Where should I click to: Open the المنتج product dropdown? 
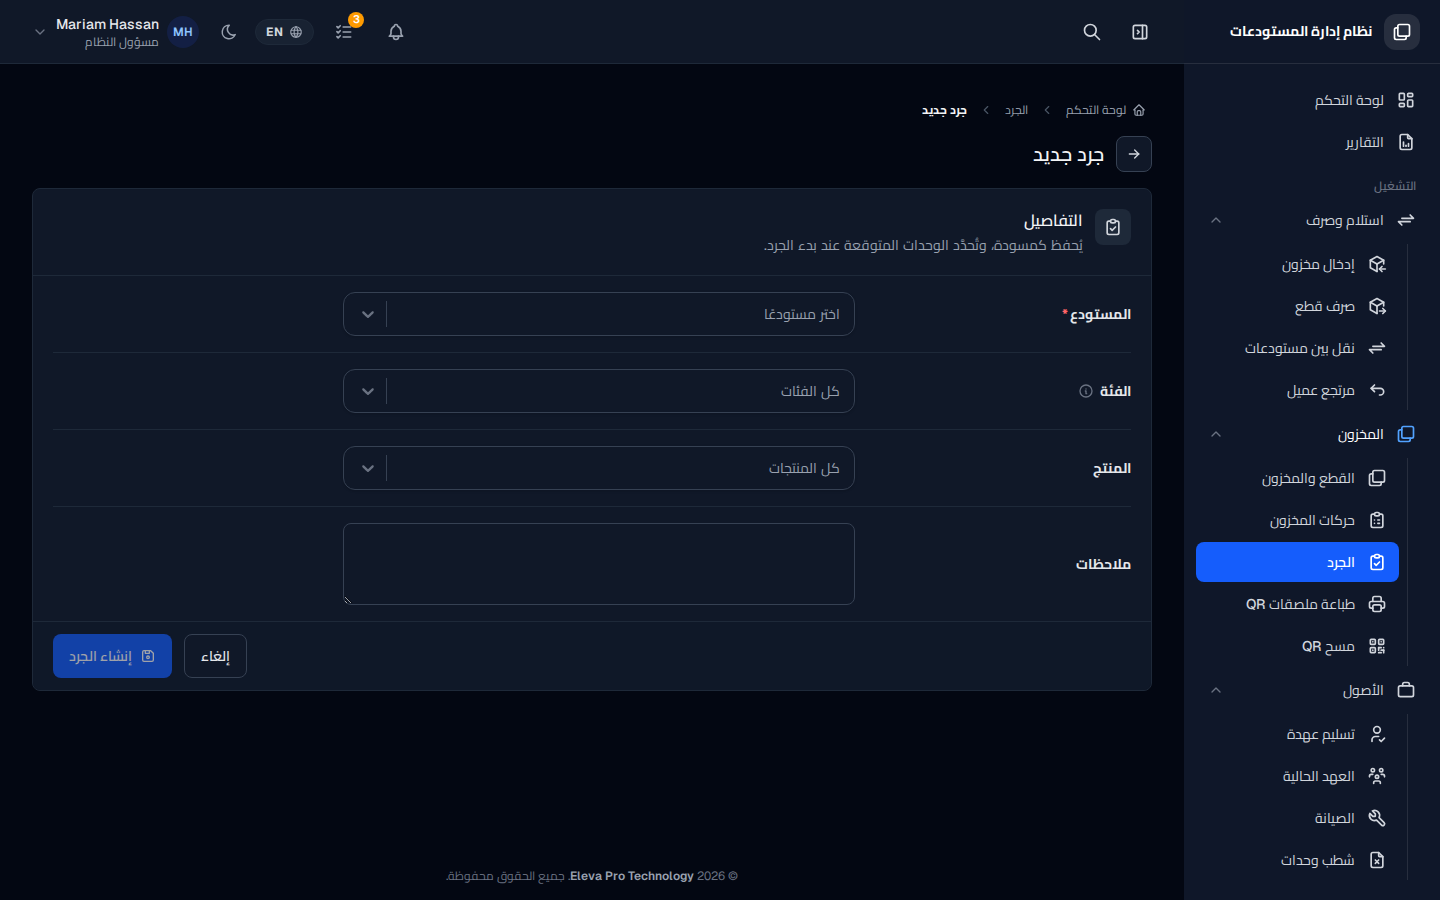click(599, 468)
